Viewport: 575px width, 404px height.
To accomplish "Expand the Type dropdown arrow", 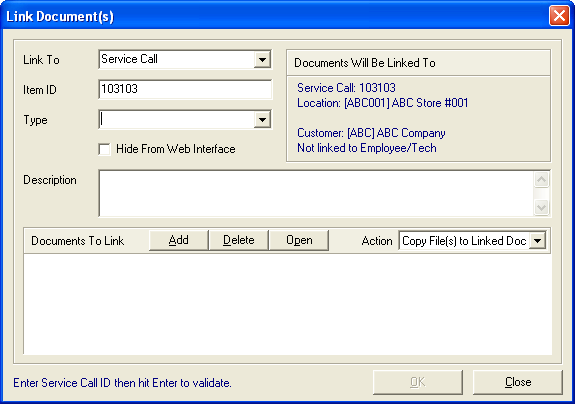I will coord(262,120).
